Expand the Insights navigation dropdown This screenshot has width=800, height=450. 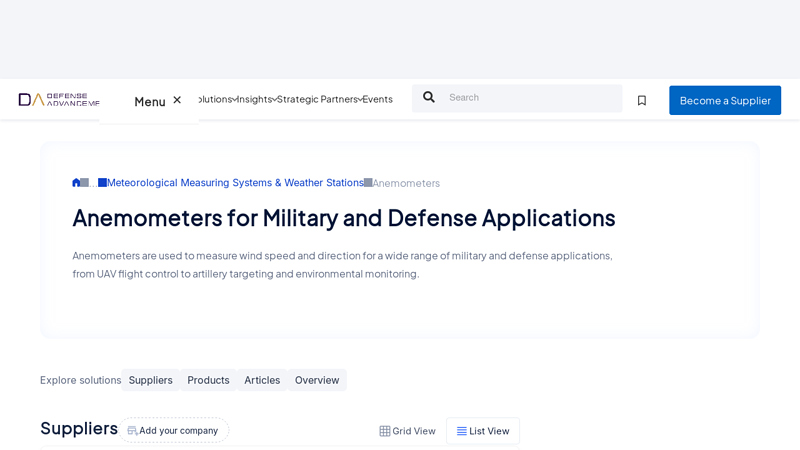click(256, 99)
